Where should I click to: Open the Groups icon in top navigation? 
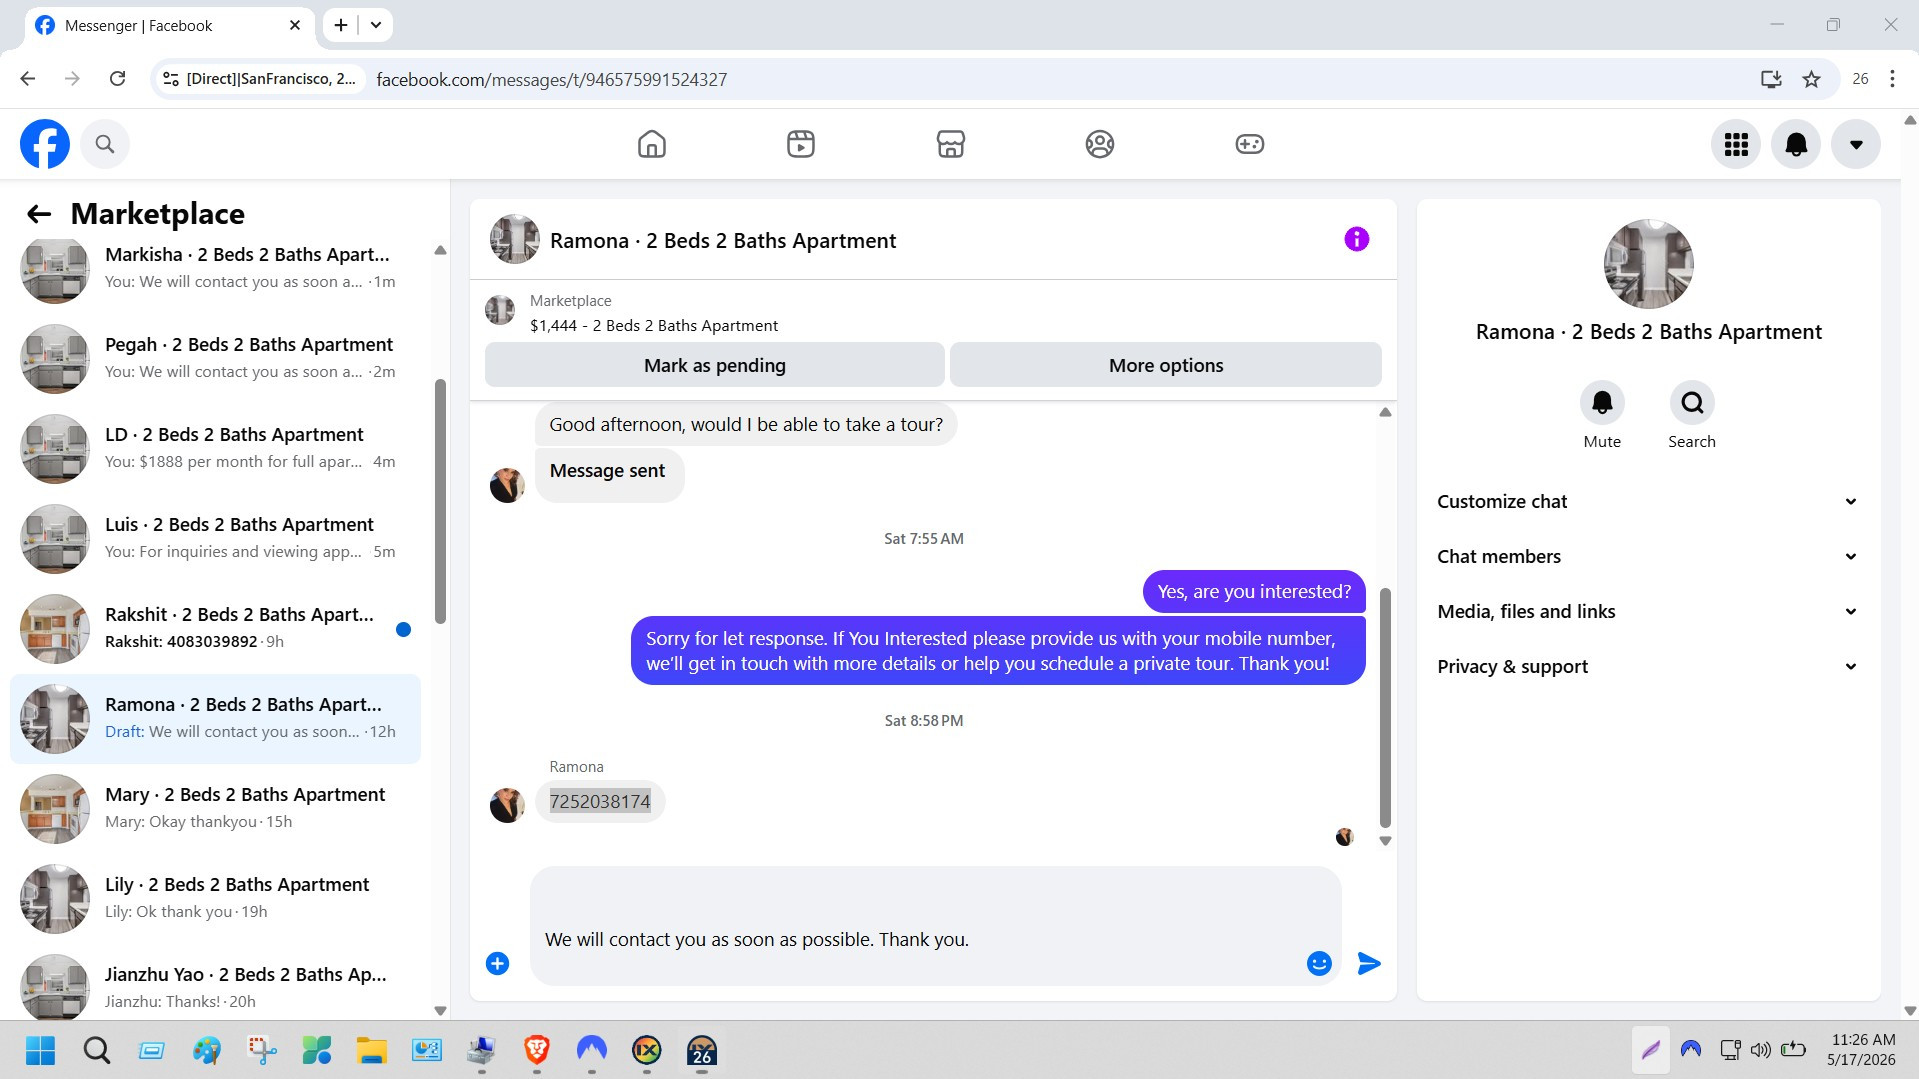(1100, 144)
